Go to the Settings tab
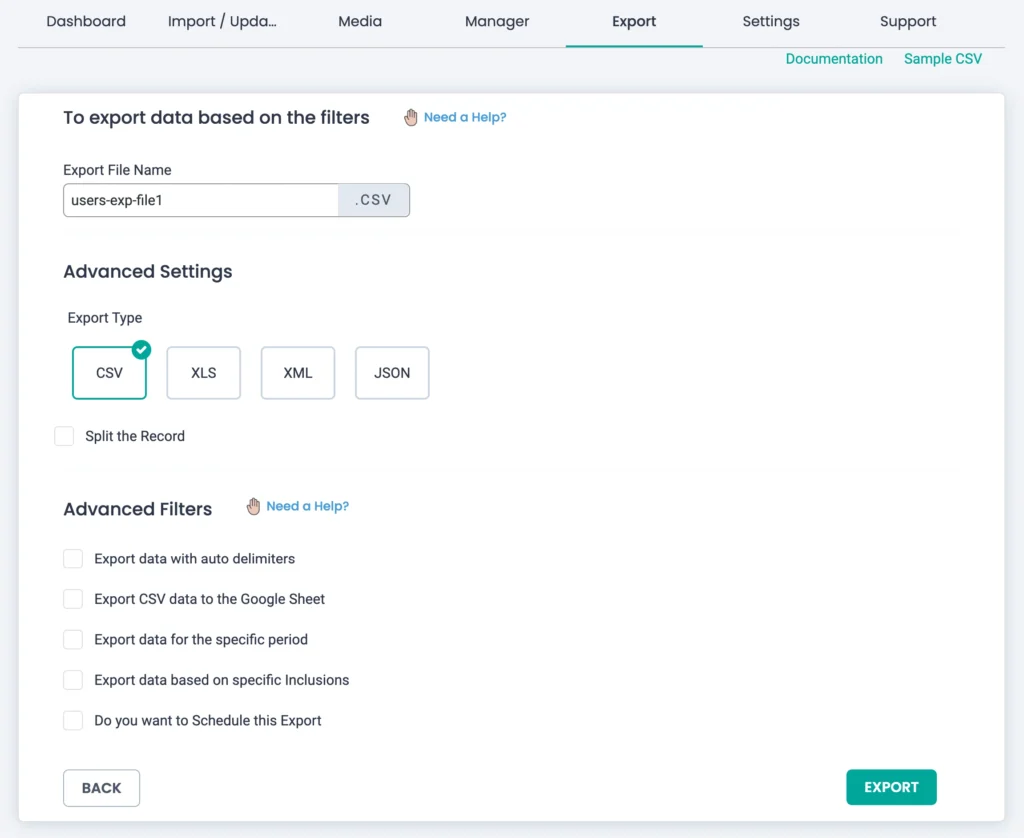Viewport: 1024px width, 838px height. coord(770,21)
